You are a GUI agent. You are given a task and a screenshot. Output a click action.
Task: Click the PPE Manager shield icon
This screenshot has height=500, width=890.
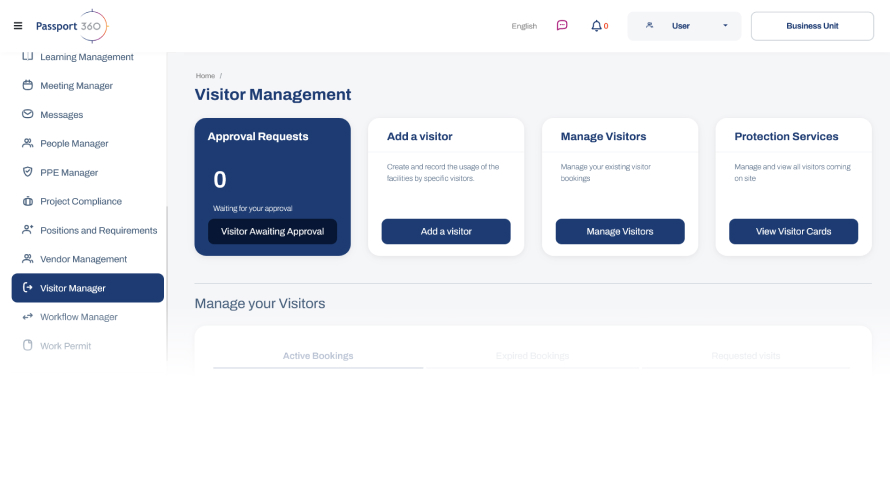(27, 172)
